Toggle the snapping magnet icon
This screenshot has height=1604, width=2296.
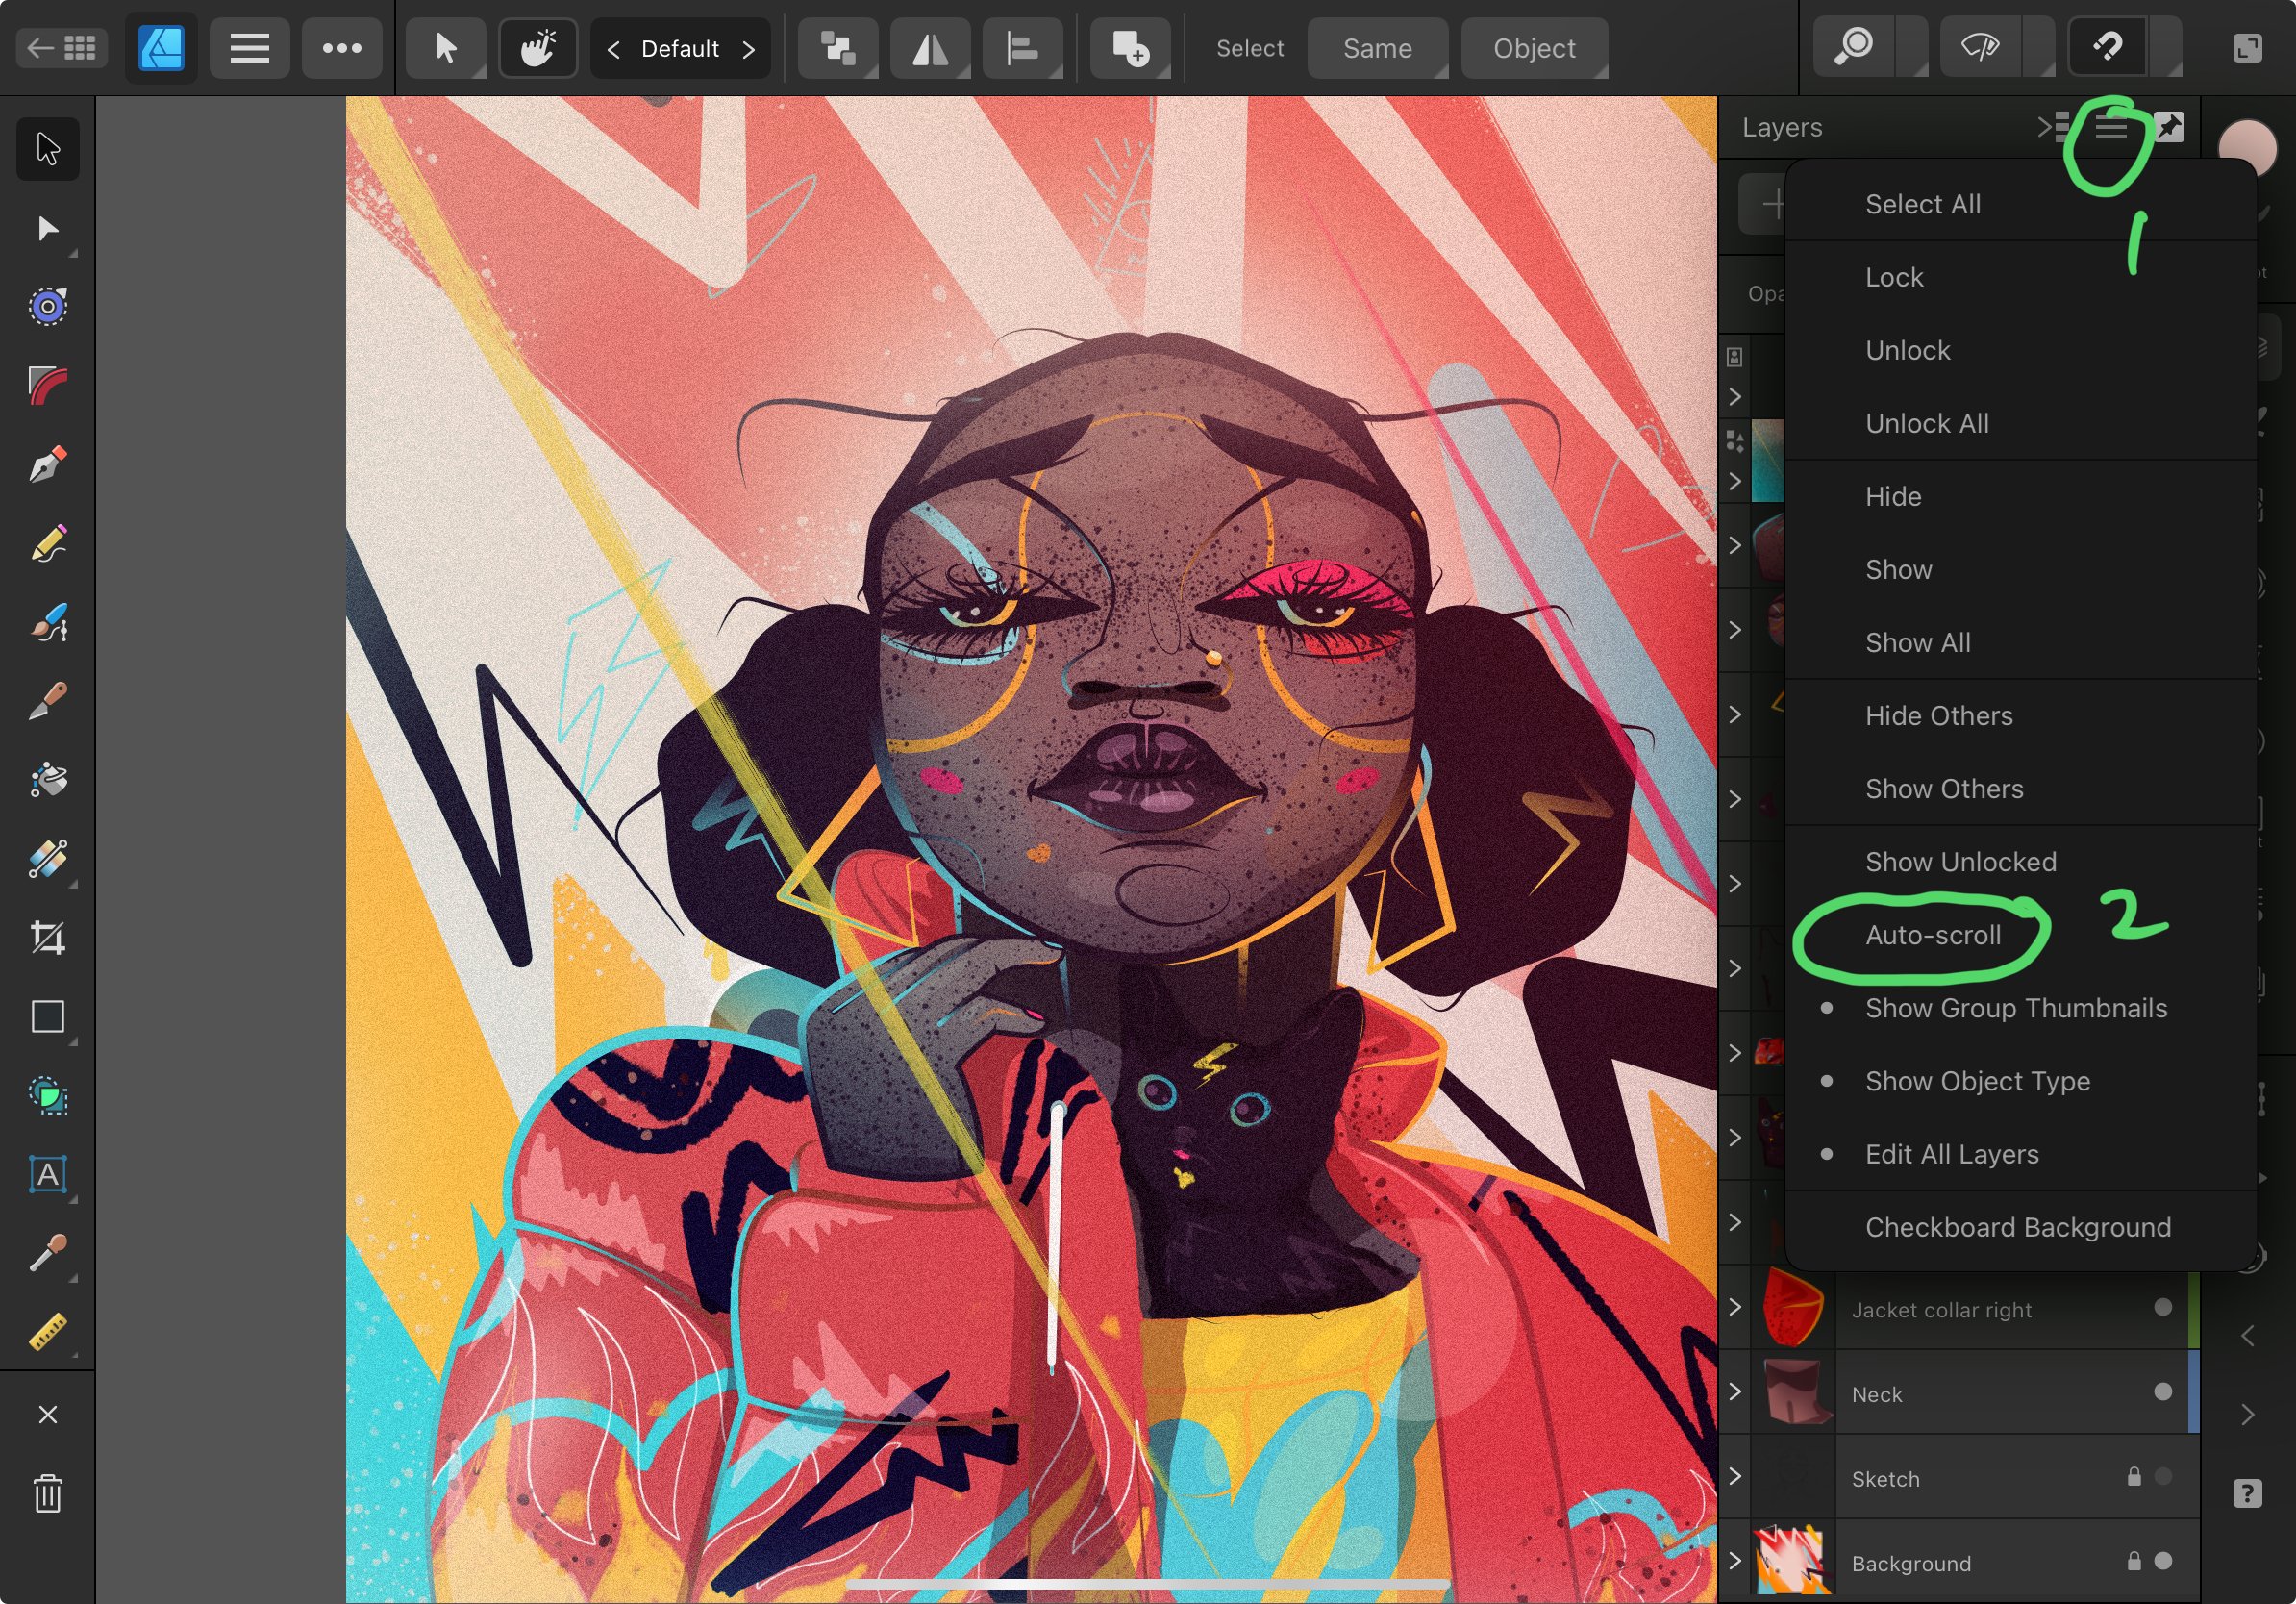click(x=2107, y=46)
